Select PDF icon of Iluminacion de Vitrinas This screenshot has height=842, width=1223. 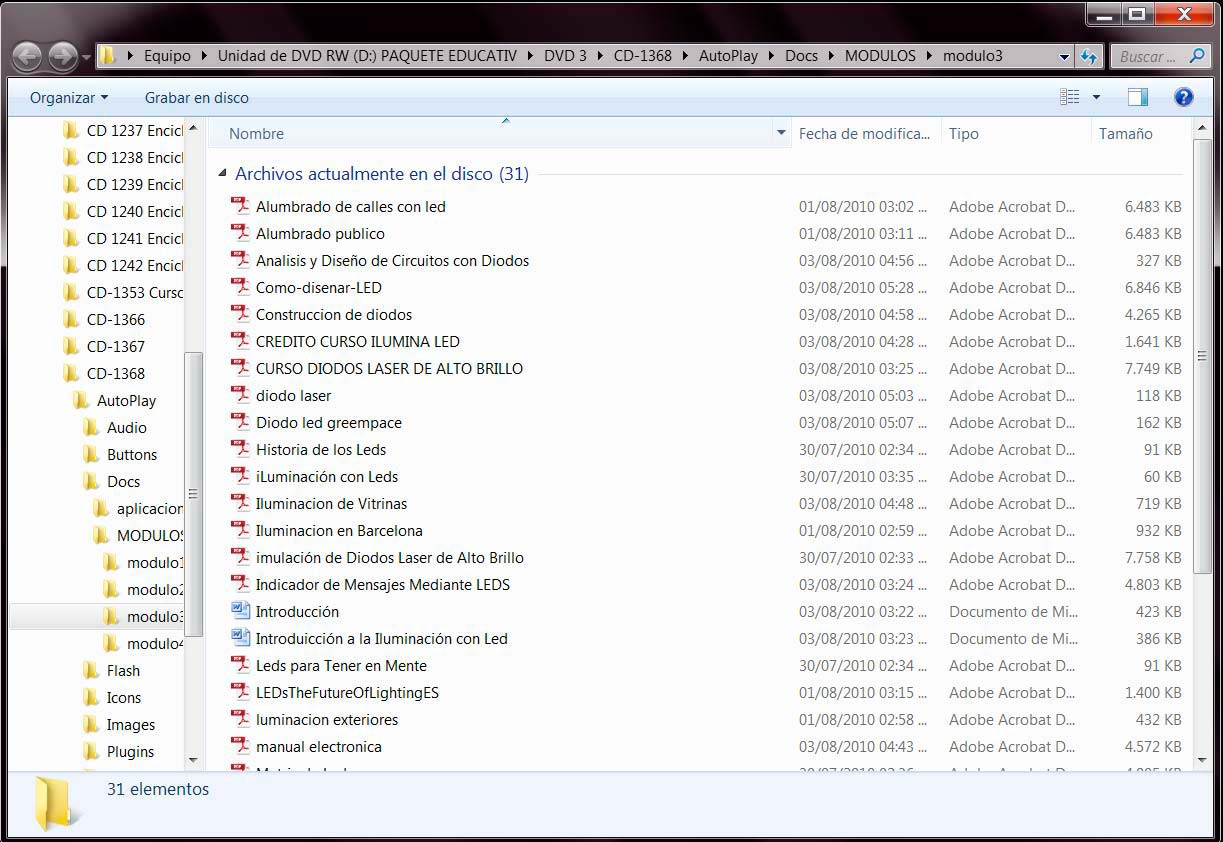coord(240,503)
